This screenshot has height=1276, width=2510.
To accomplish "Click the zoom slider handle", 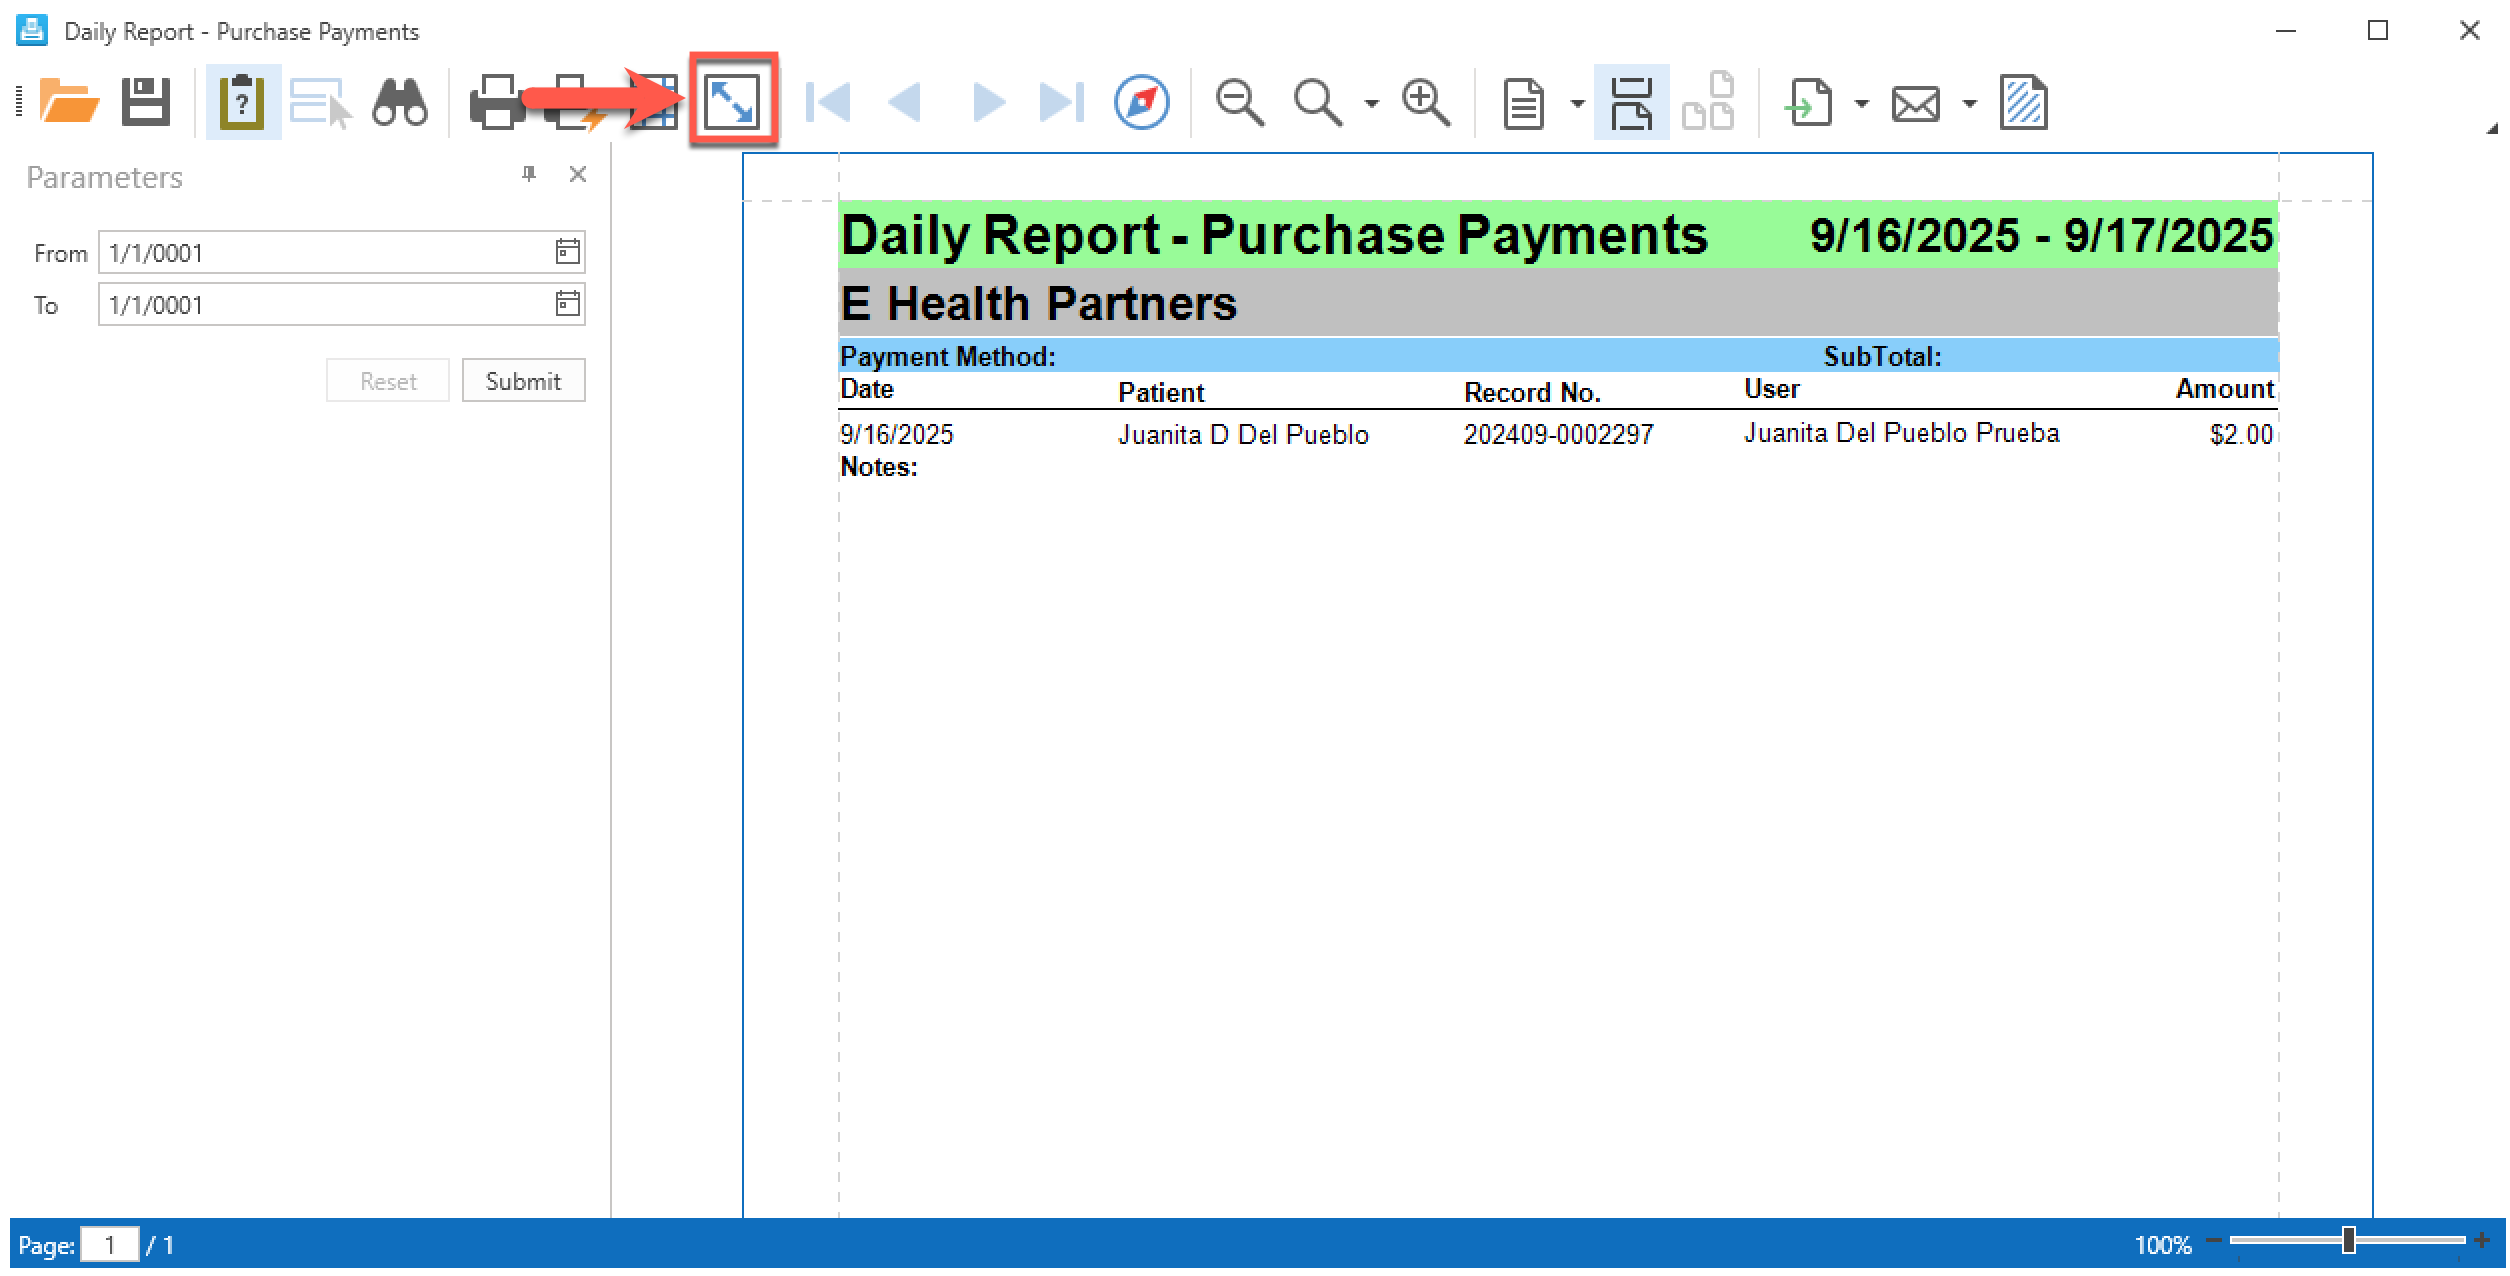I will pyautogui.click(x=2348, y=1241).
